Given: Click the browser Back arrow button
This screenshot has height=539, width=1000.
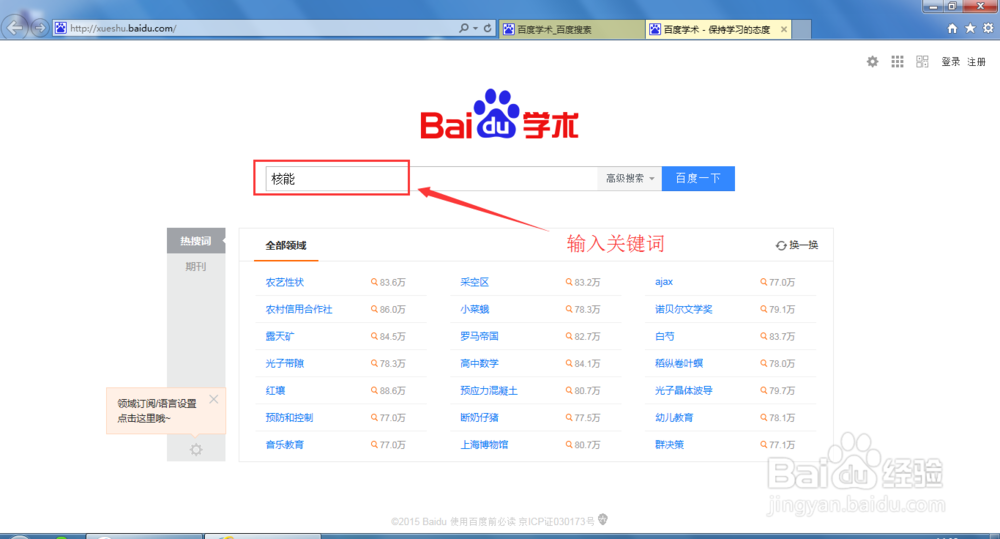Looking at the screenshot, I should pyautogui.click(x=15, y=27).
